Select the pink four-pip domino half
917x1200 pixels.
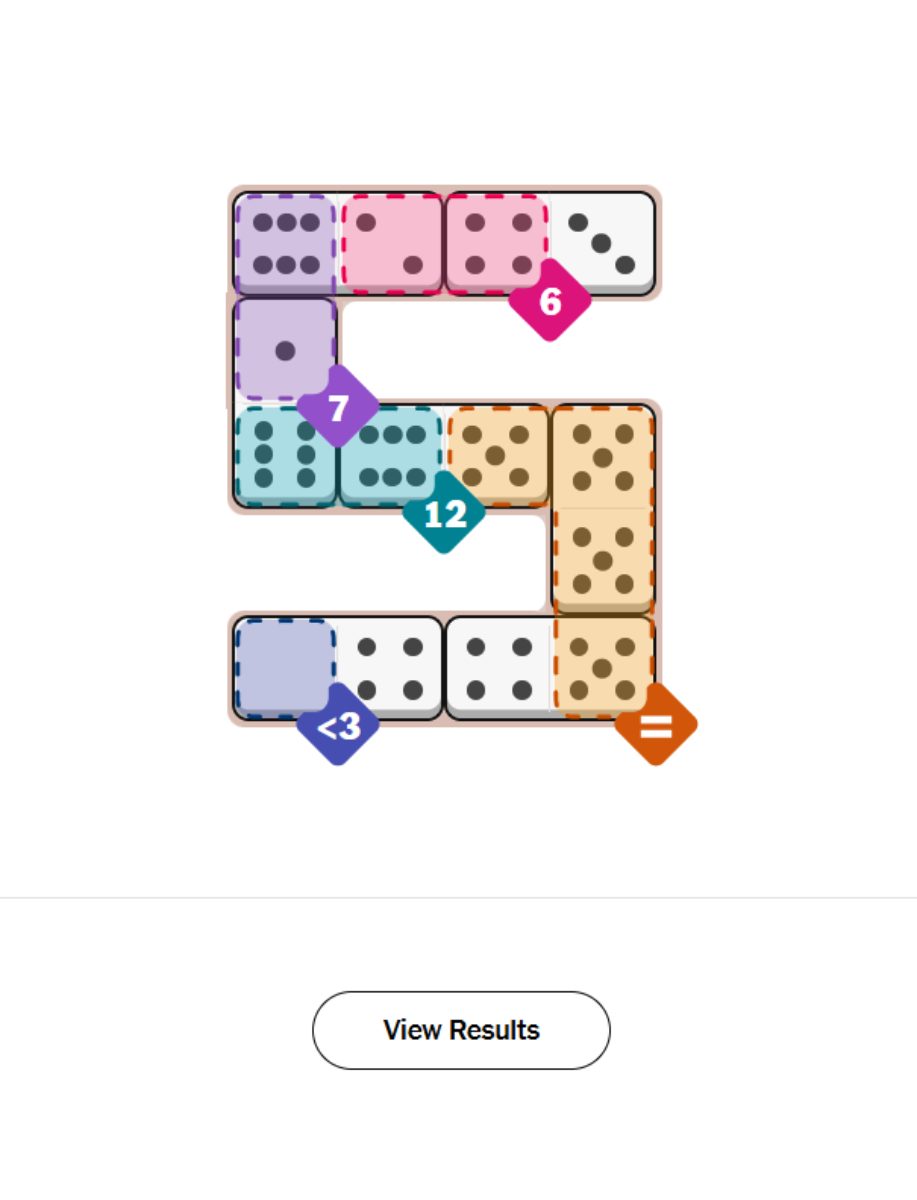497,243
